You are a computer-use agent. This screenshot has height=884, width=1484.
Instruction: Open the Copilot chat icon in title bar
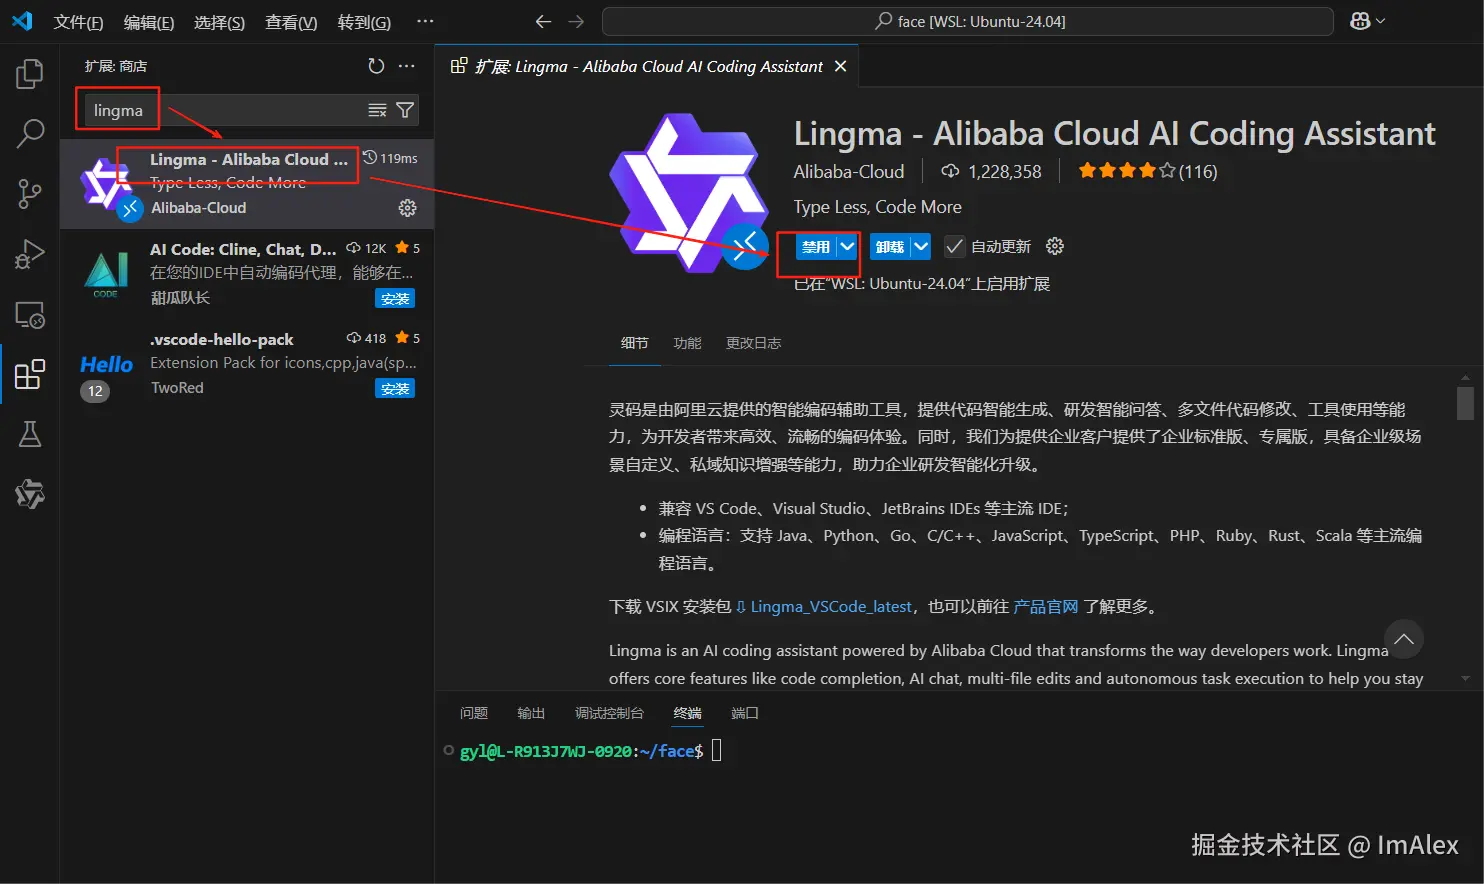pyautogui.click(x=1360, y=21)
